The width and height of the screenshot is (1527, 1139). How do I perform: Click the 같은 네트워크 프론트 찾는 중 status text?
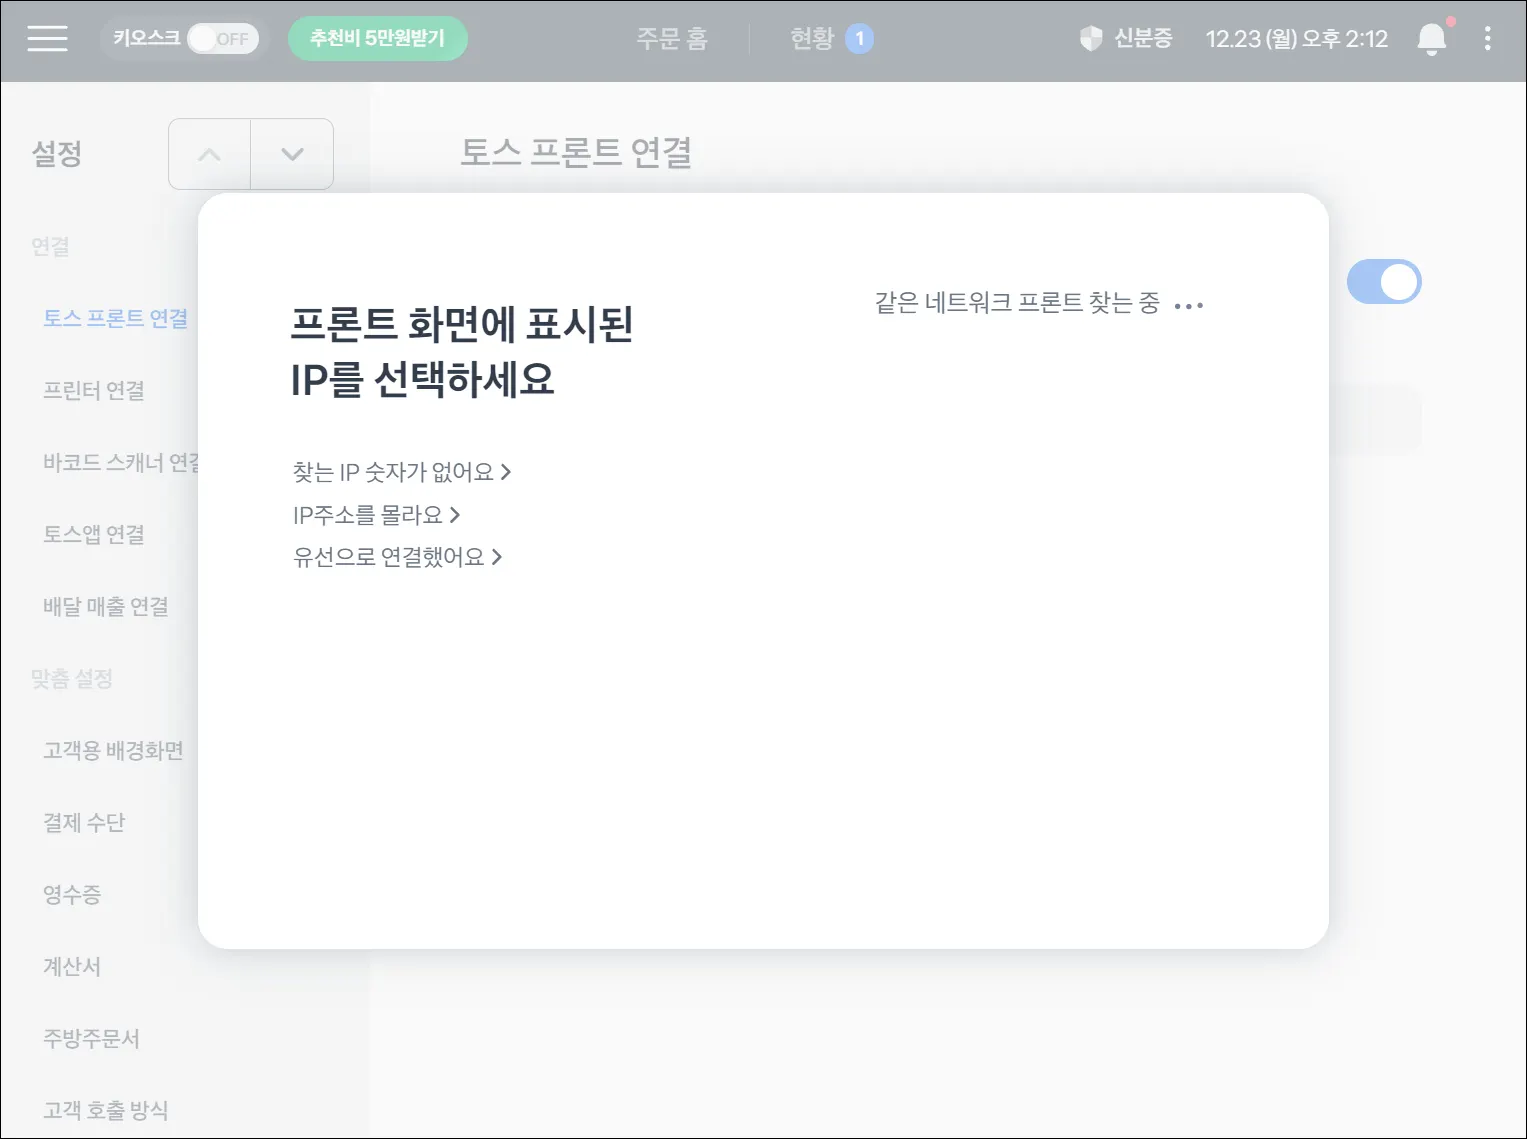tap(1017, 303)
